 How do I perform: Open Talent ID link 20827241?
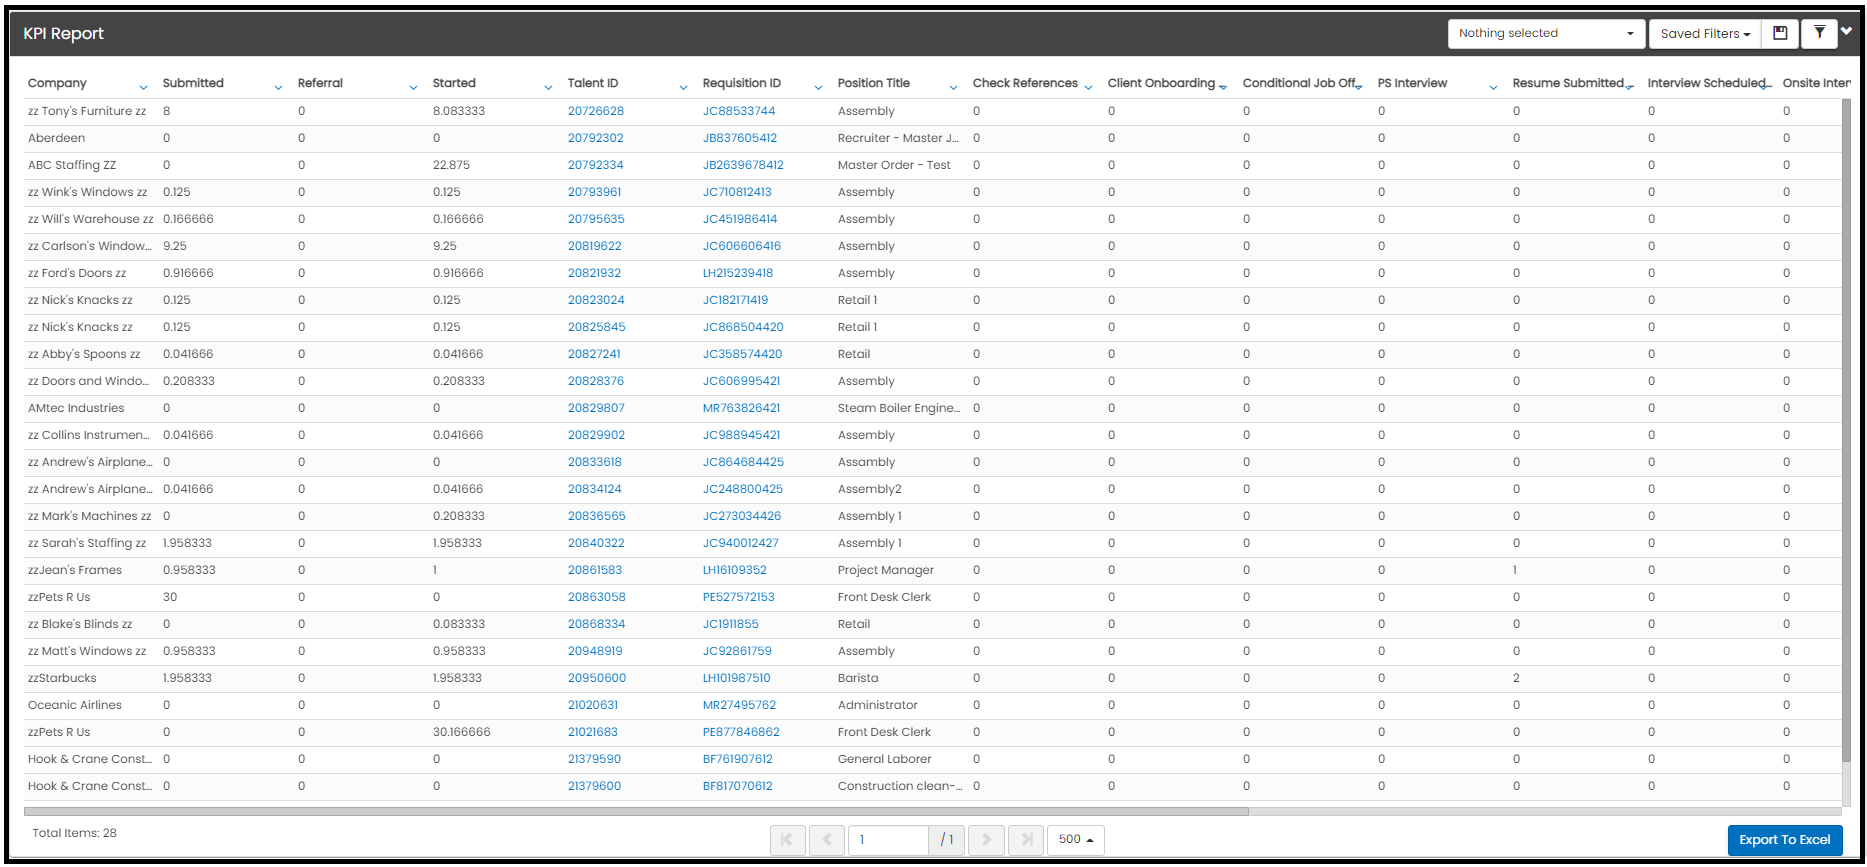click(x=594, y=354)
